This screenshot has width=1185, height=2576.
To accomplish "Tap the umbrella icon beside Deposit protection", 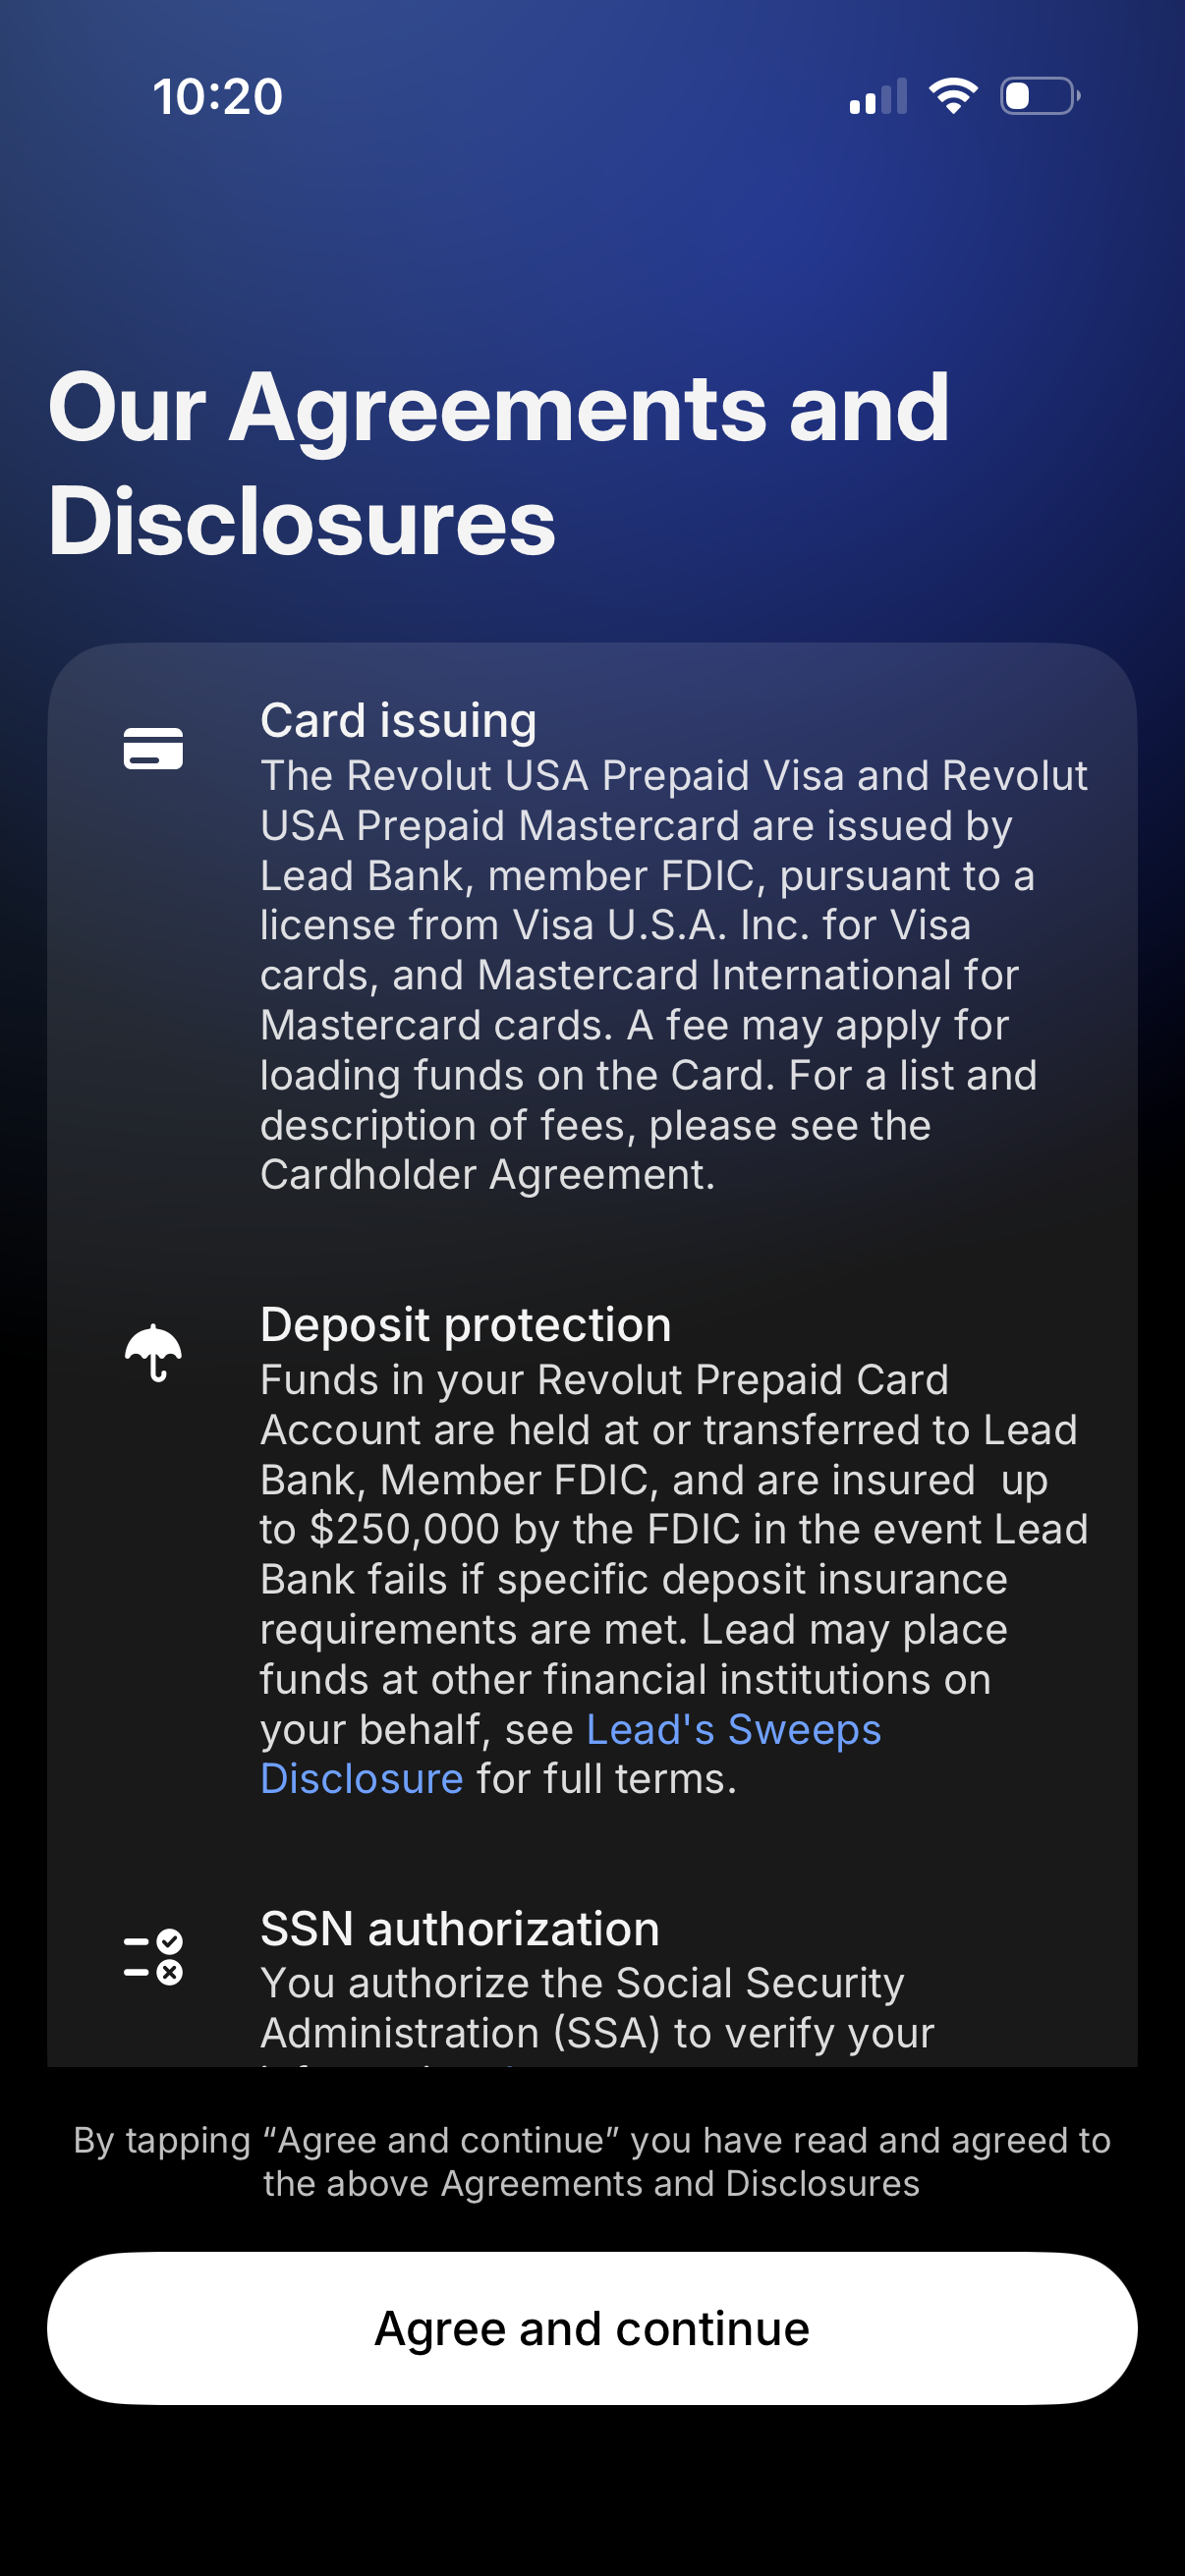I will click(153, 1352).
